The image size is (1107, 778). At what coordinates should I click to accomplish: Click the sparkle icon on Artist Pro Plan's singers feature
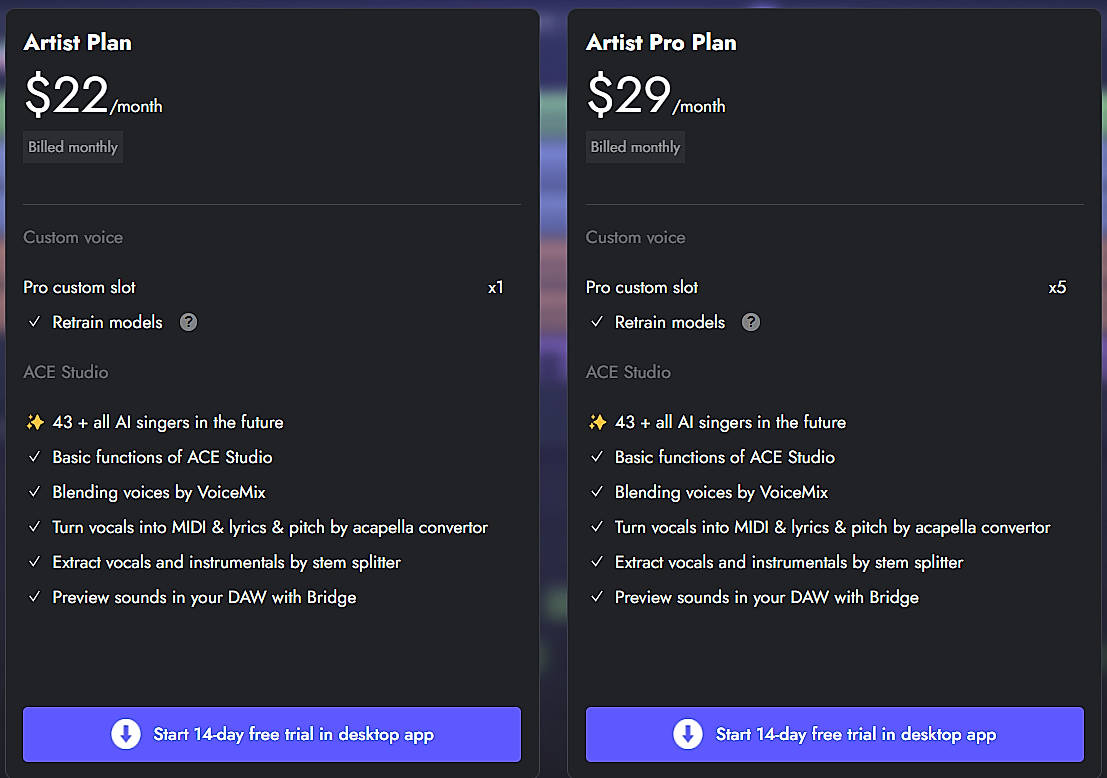coord(597,422)
